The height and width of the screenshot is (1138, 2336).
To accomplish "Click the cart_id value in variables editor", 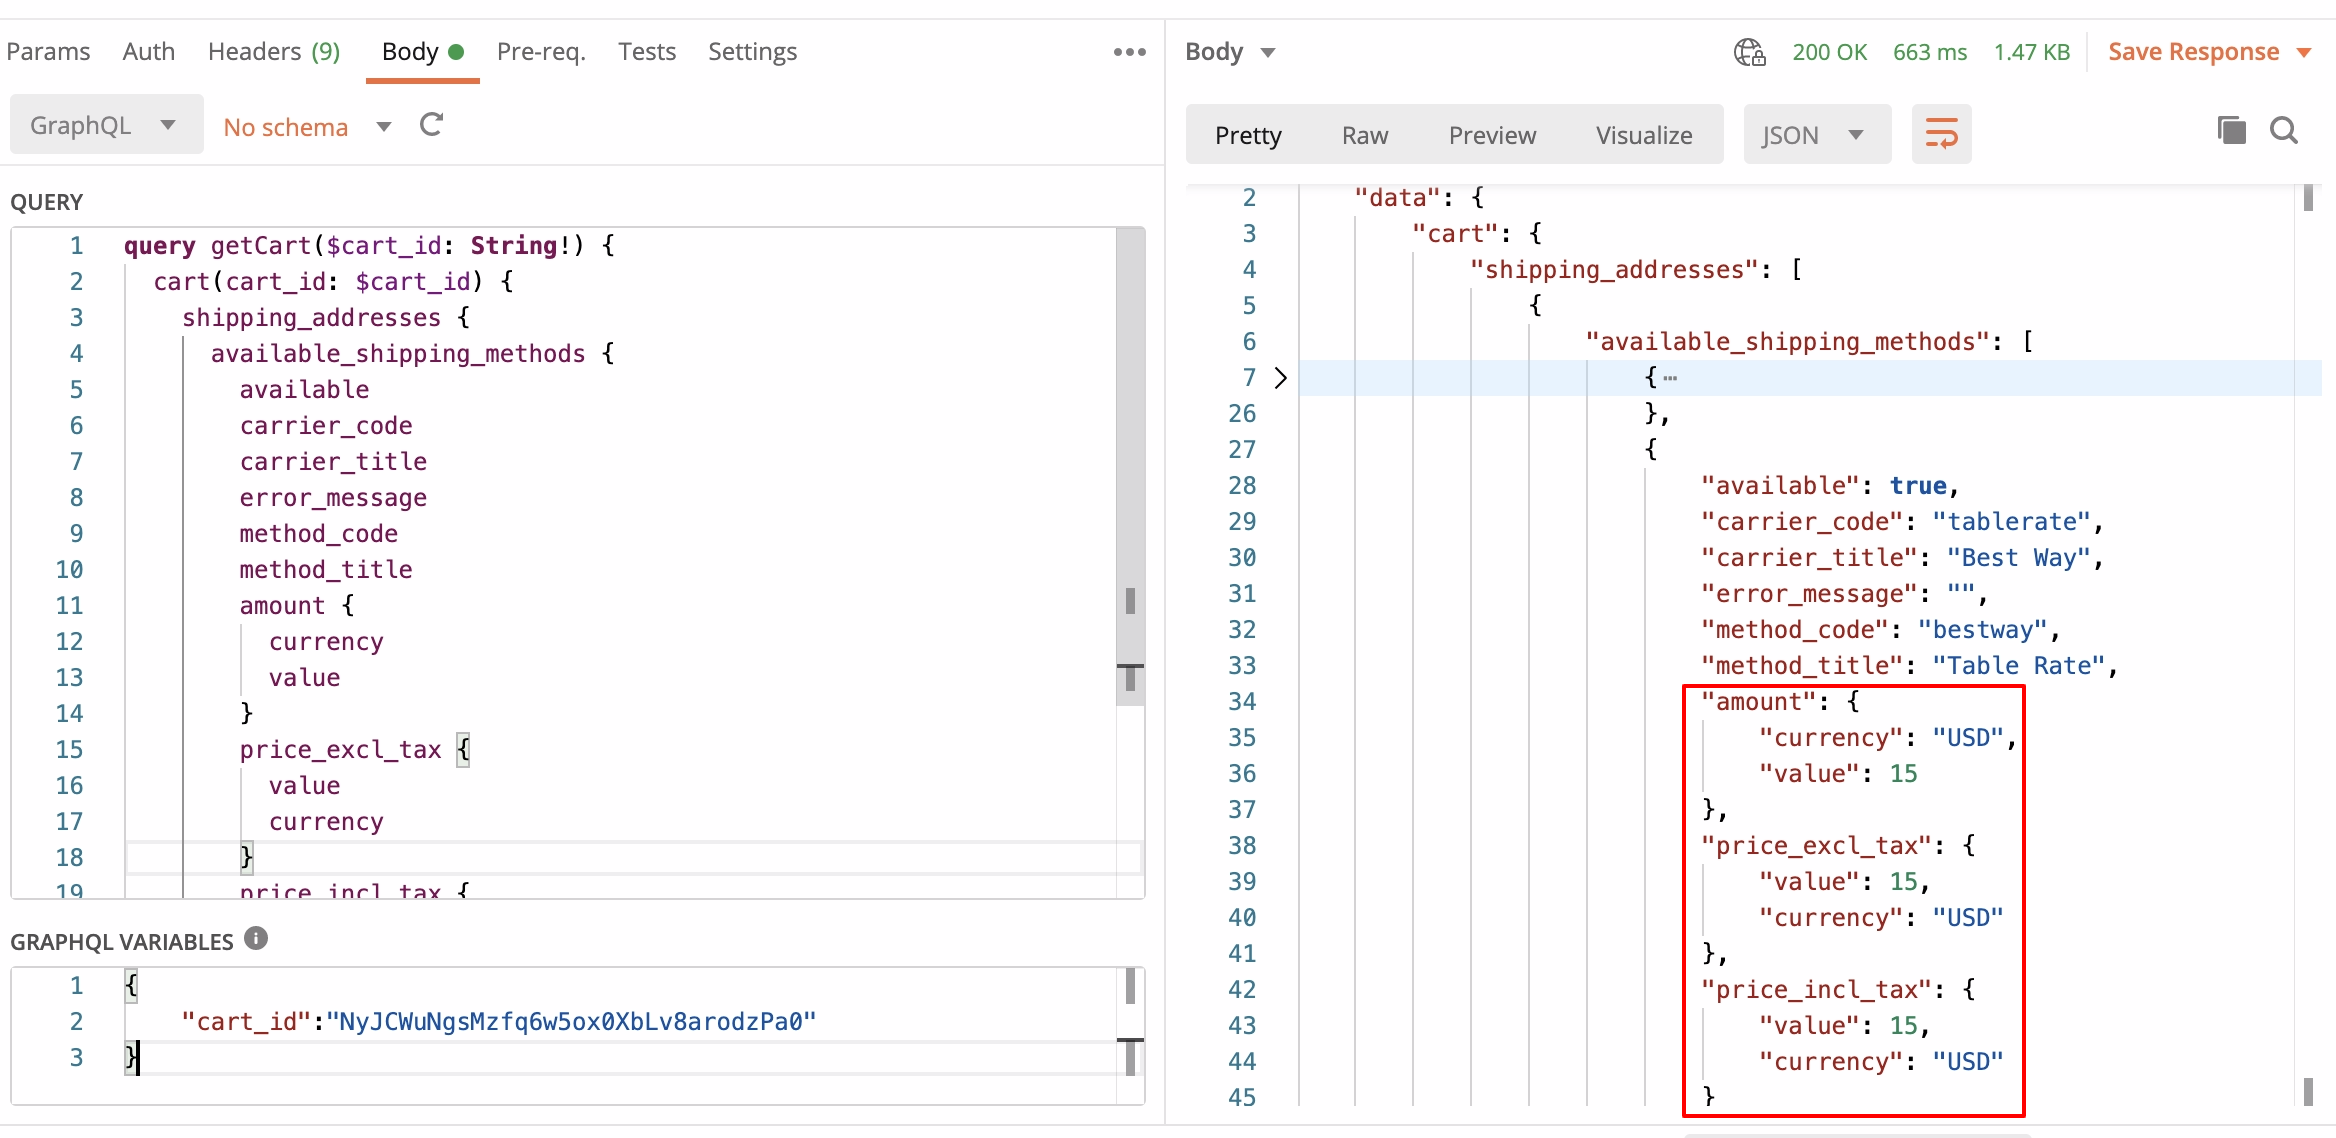I will [570, 1022].
